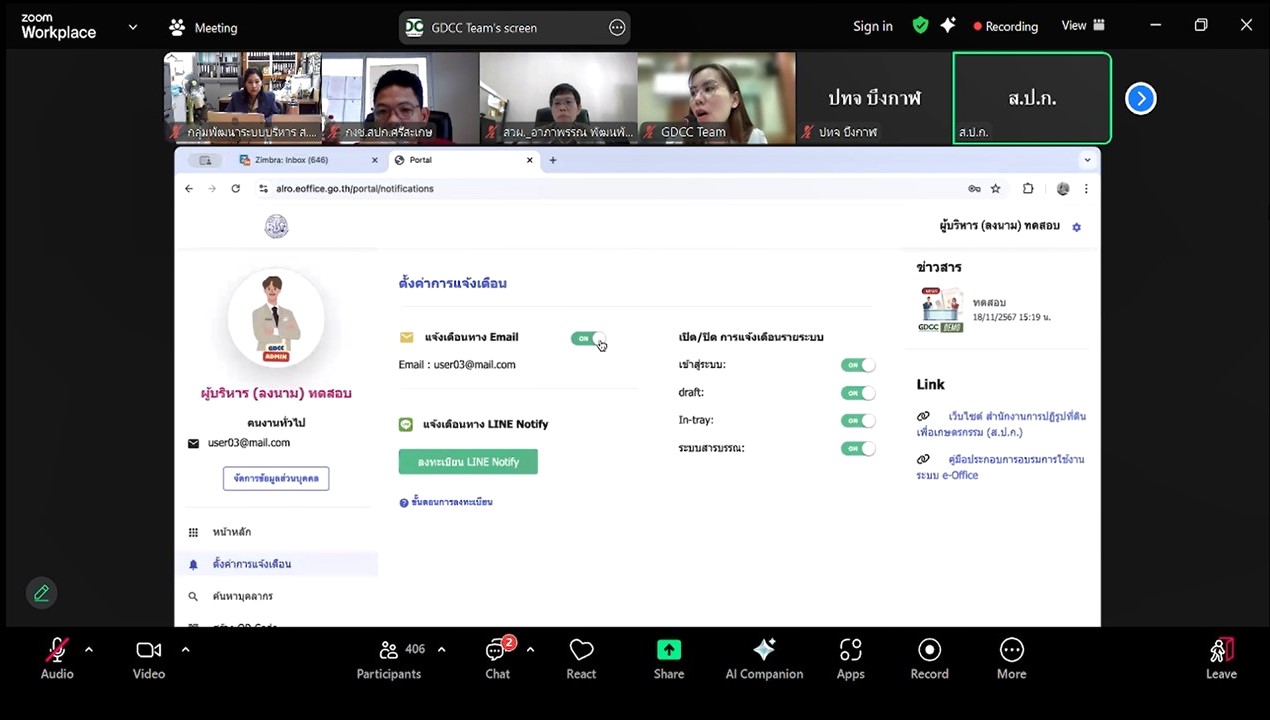Toggle the draft notification switch
This screenshot has width=1270, height=720.
(858, 393)
